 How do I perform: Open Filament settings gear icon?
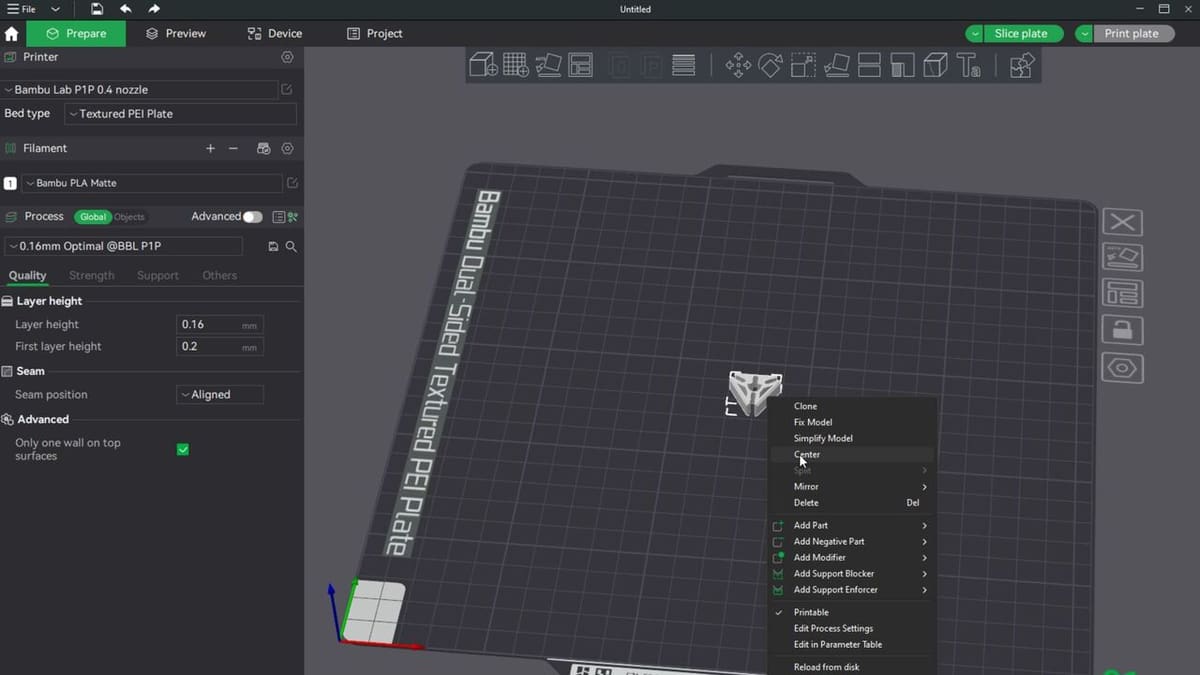pos(288,148)
